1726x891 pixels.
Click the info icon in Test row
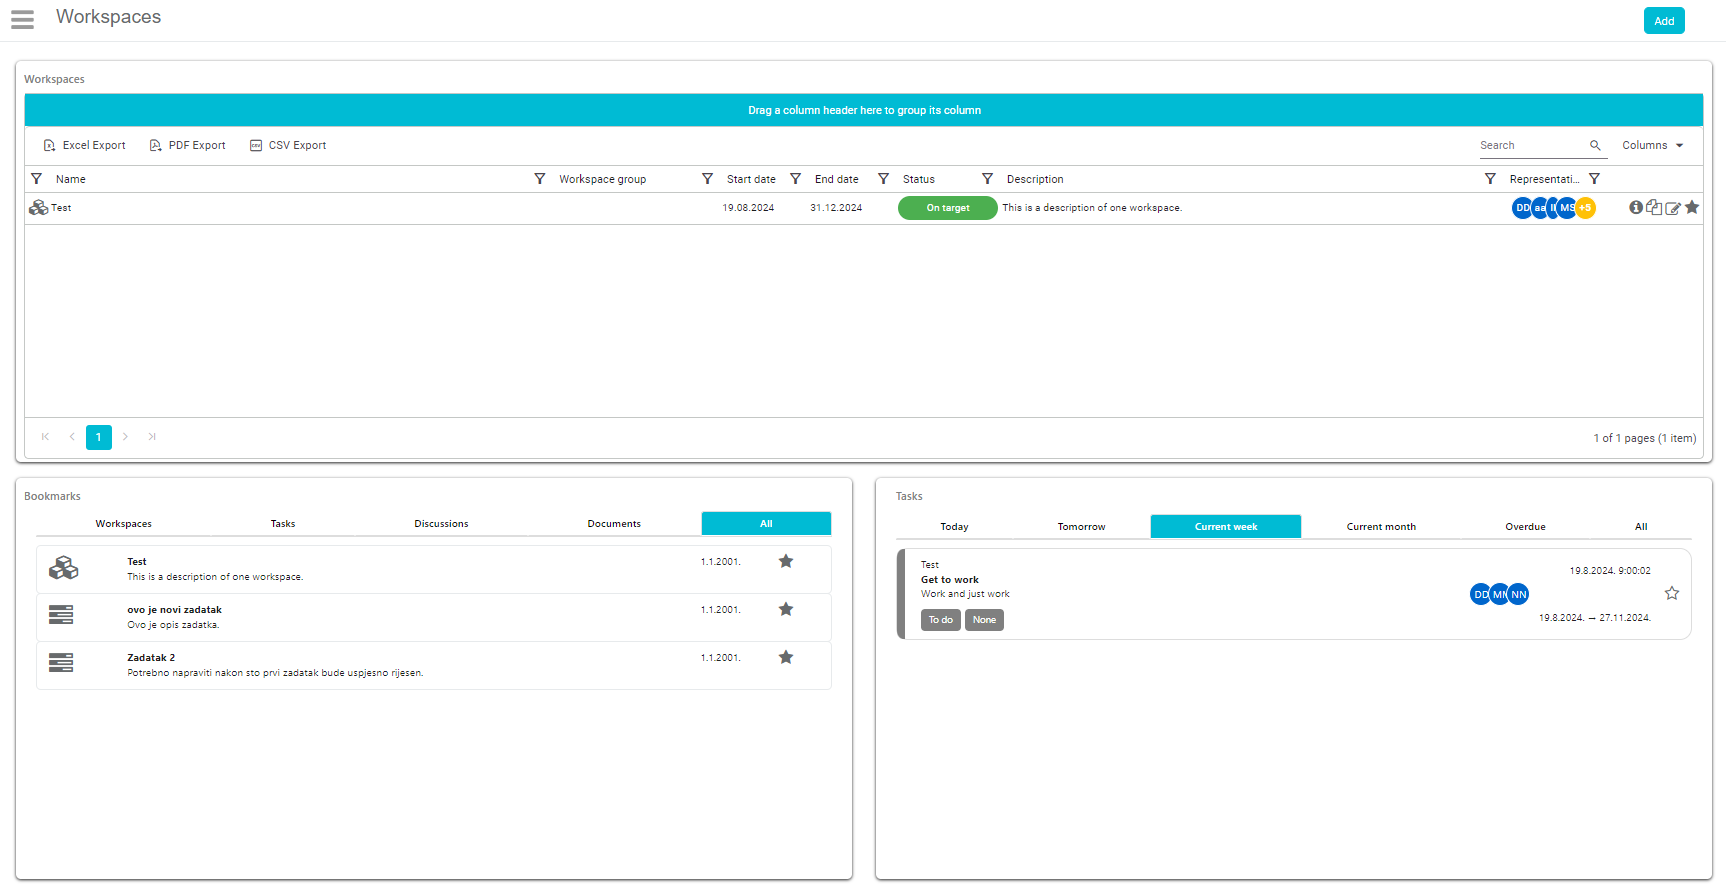pos(1636,207)
